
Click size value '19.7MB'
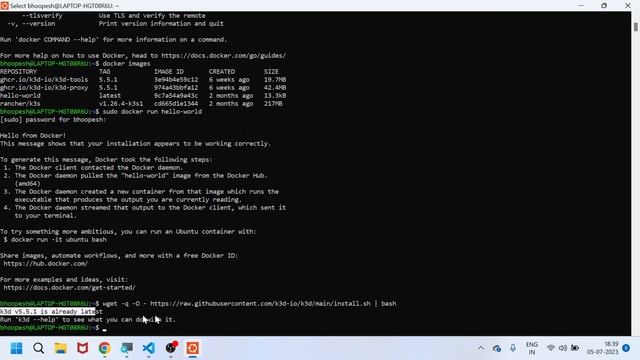(275, 80)
